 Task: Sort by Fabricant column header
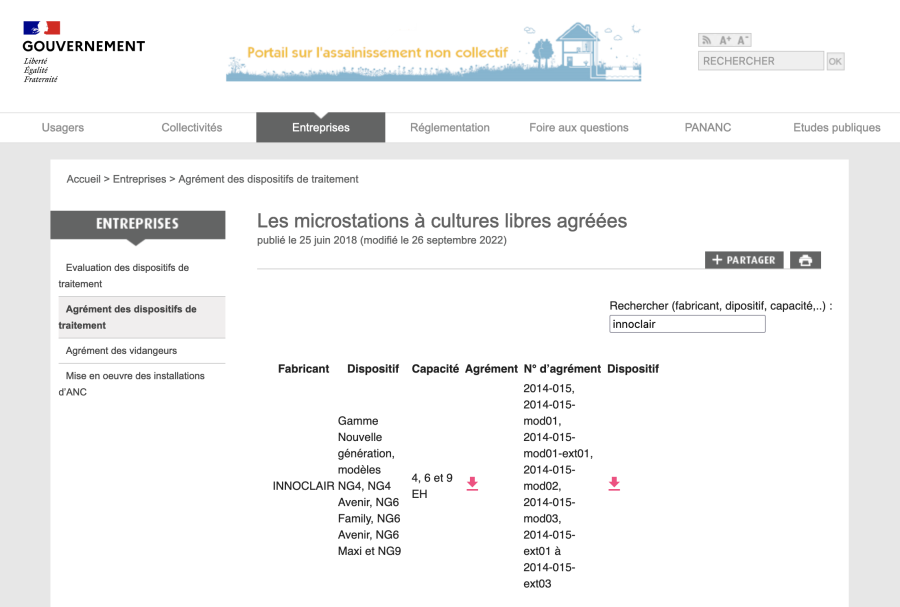coord(304,369)
